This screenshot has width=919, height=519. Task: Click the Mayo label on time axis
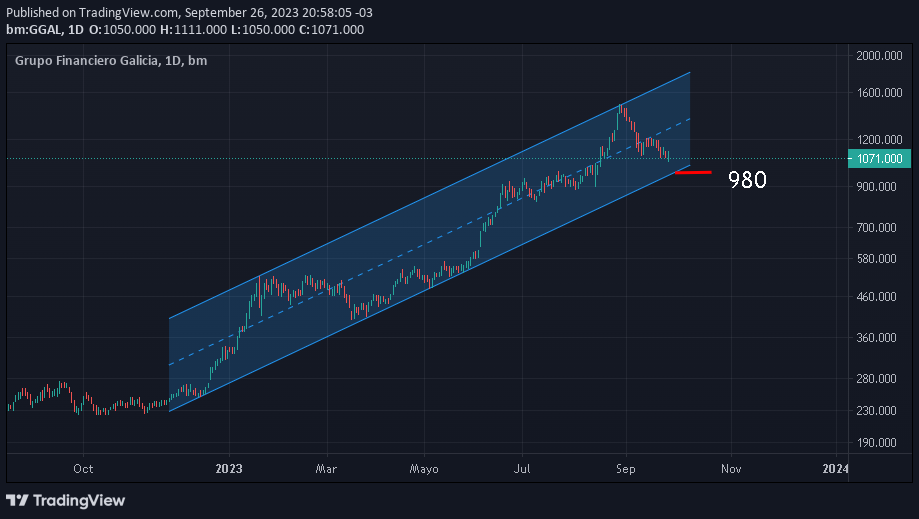pyautogui.click(x=424, y=468)
